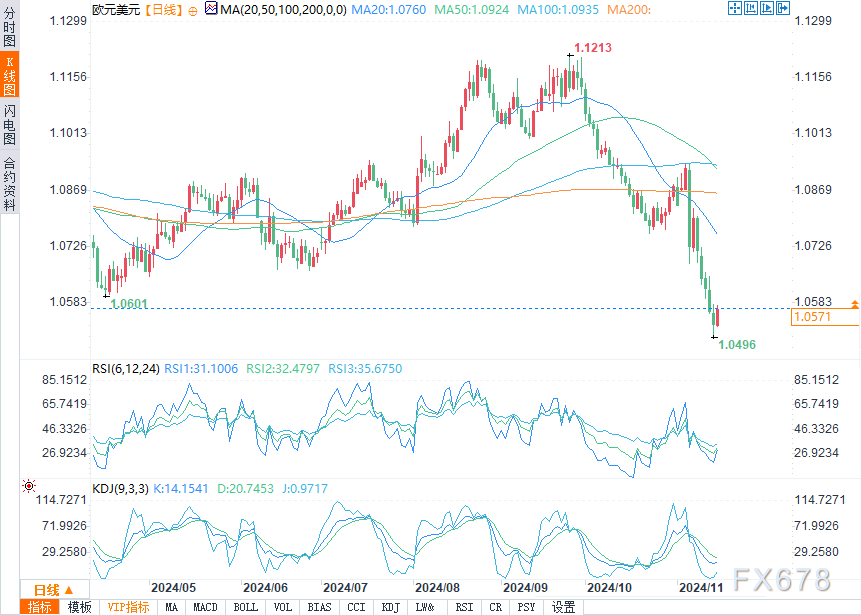
Task: Click the orange arrow above the 1.0571 price tag
Action: 855,304
